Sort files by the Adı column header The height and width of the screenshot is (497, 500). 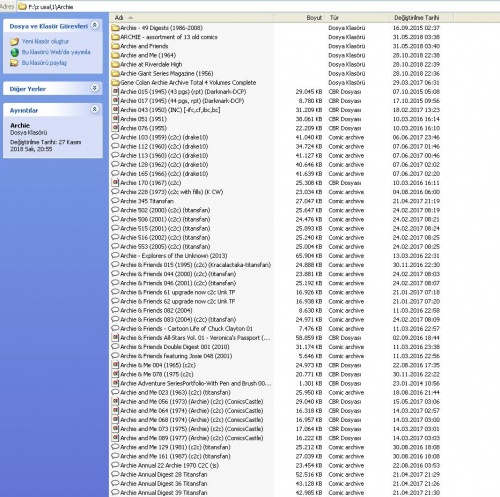tap(191, 18)
